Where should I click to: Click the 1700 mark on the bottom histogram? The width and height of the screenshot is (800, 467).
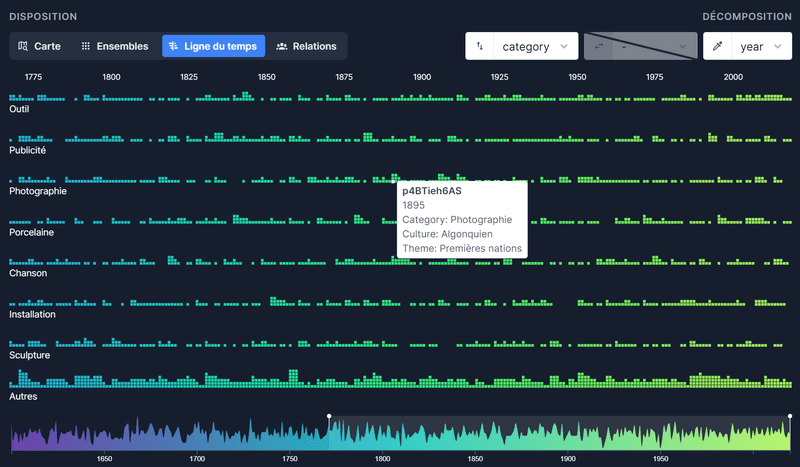tap(197, 459)
